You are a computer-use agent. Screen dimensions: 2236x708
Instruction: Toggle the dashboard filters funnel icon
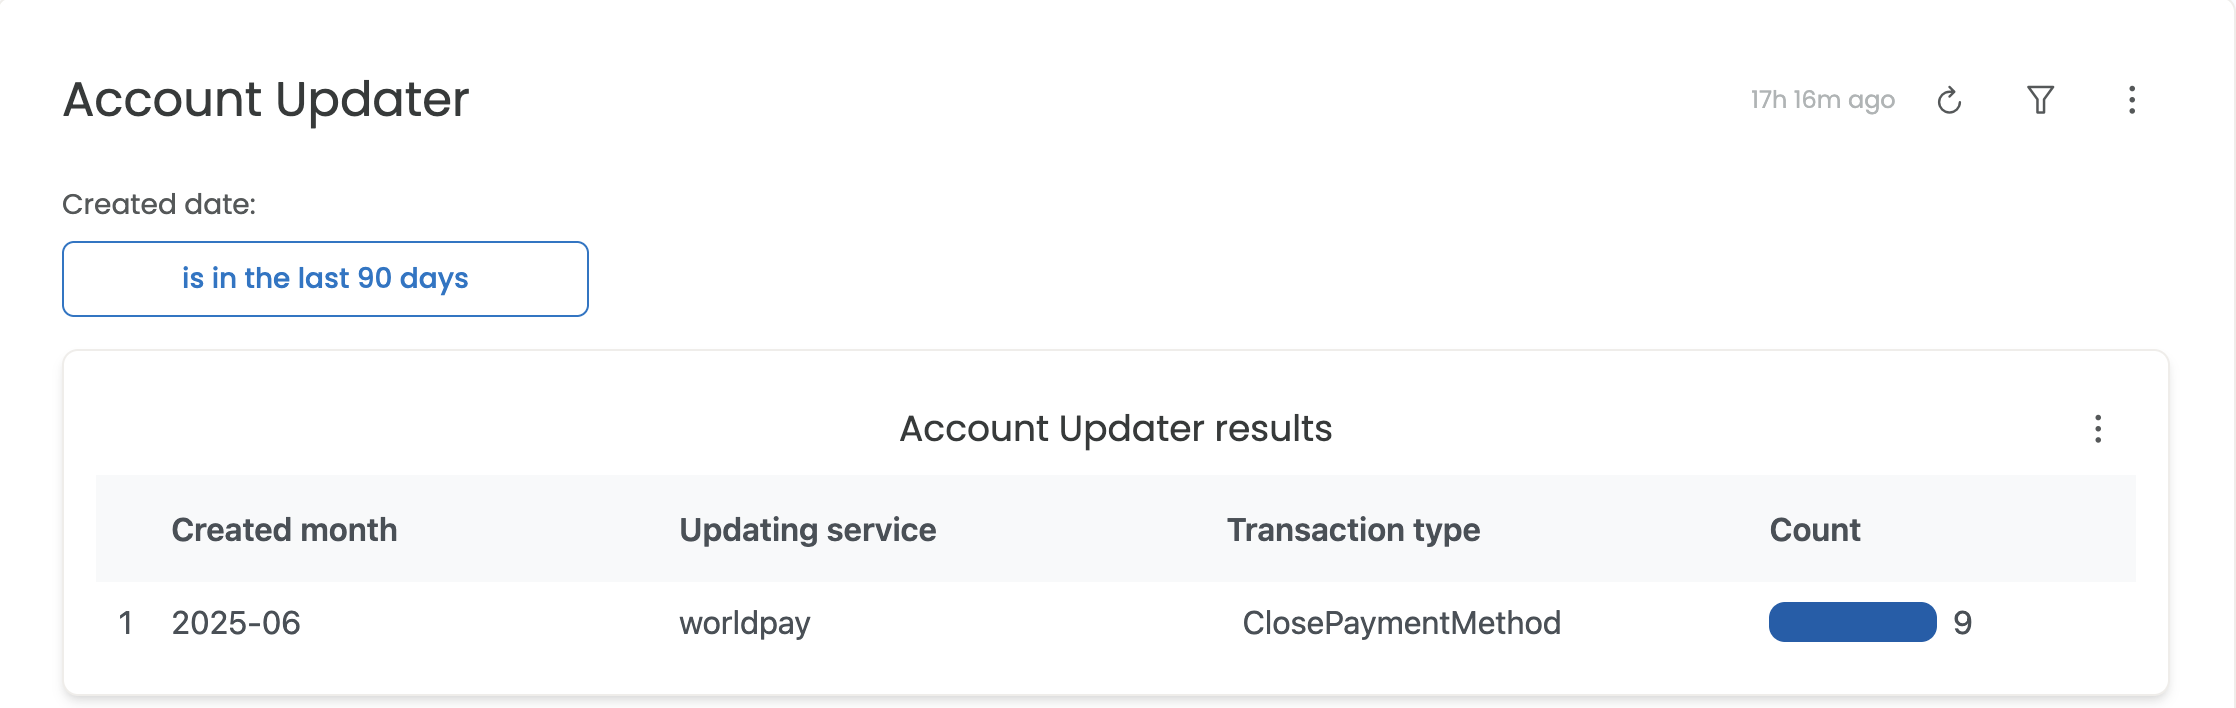point(2040,100)
